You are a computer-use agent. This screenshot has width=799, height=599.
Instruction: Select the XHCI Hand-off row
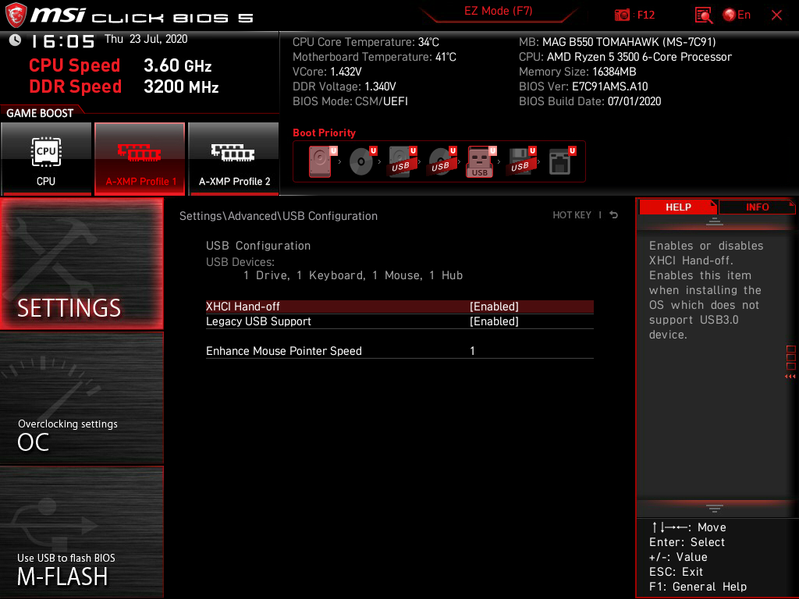coord(400,307)
